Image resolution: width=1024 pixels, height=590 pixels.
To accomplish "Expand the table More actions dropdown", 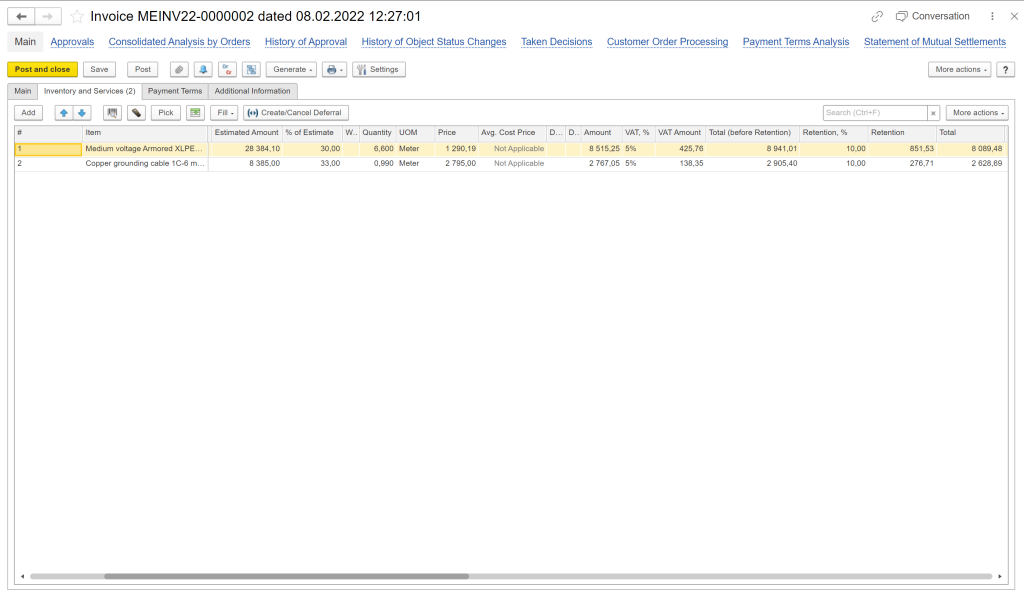I will coord(978,113).
